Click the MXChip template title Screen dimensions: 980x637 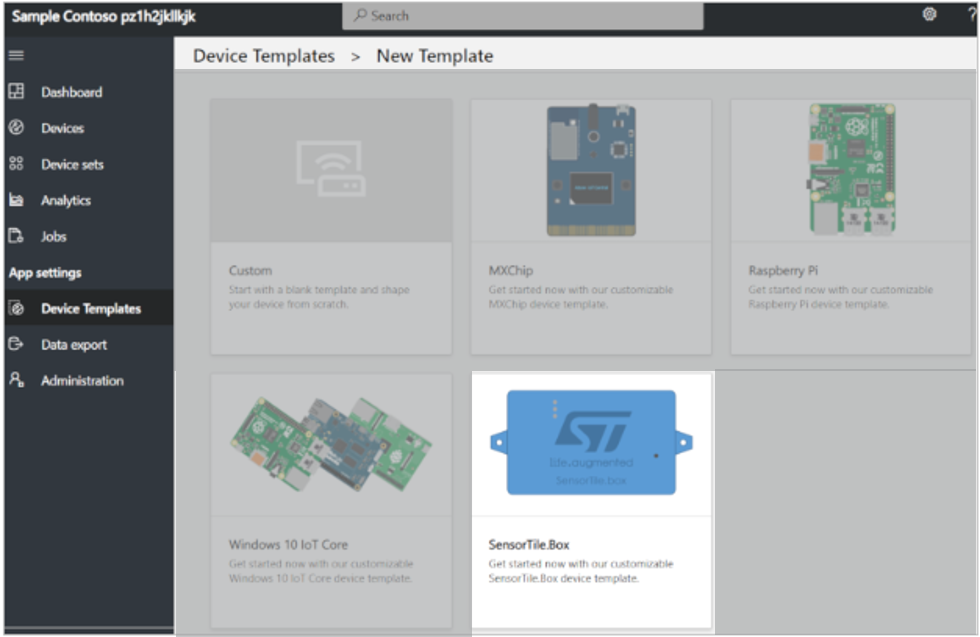511,271
